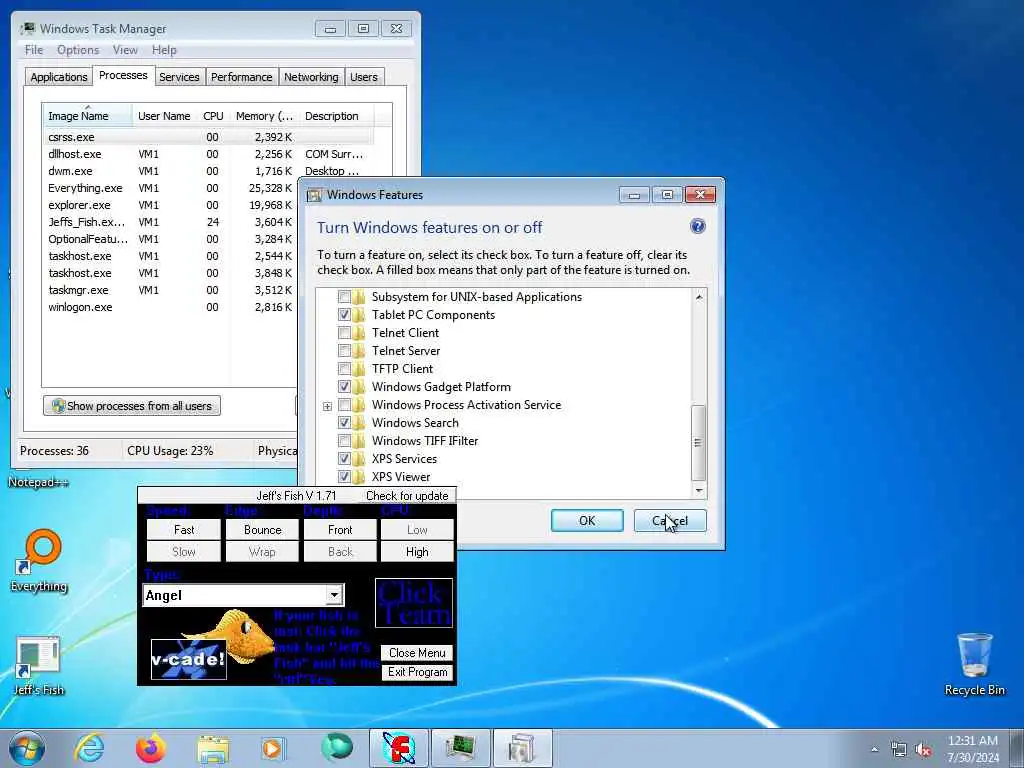Screen dimensions: 1024x768
Task: Open Task Manager File menu
Action: coord(34,50)
